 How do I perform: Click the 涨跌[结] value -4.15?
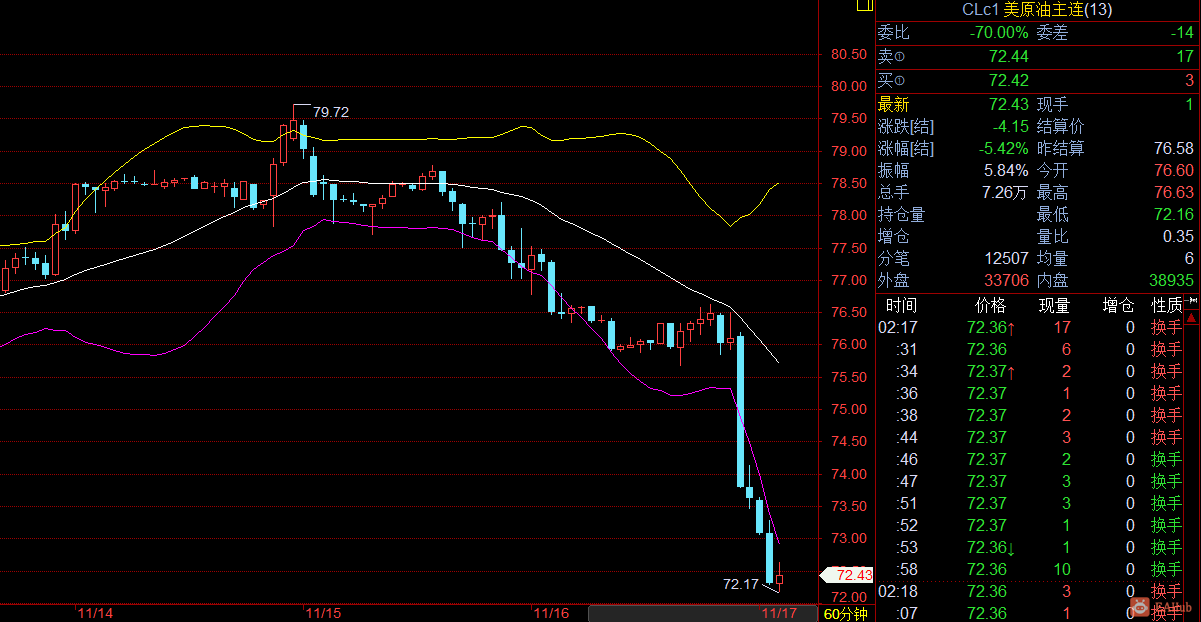1010,127
